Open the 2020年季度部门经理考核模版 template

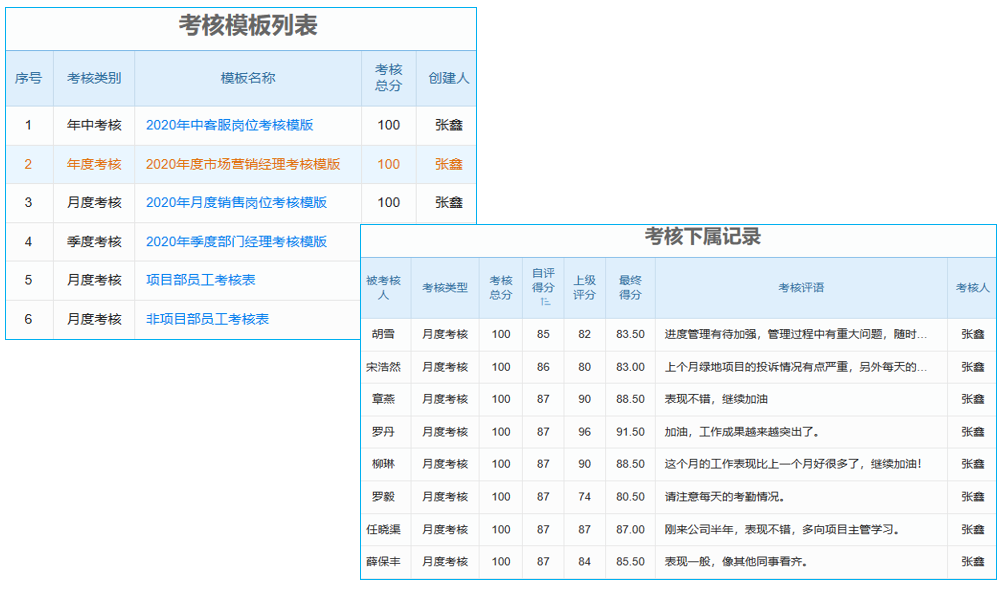pos(236,241)
